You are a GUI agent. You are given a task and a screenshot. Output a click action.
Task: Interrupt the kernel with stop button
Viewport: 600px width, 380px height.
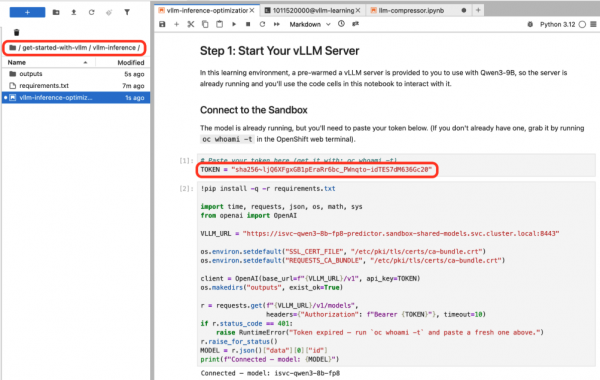coord(248,24)
